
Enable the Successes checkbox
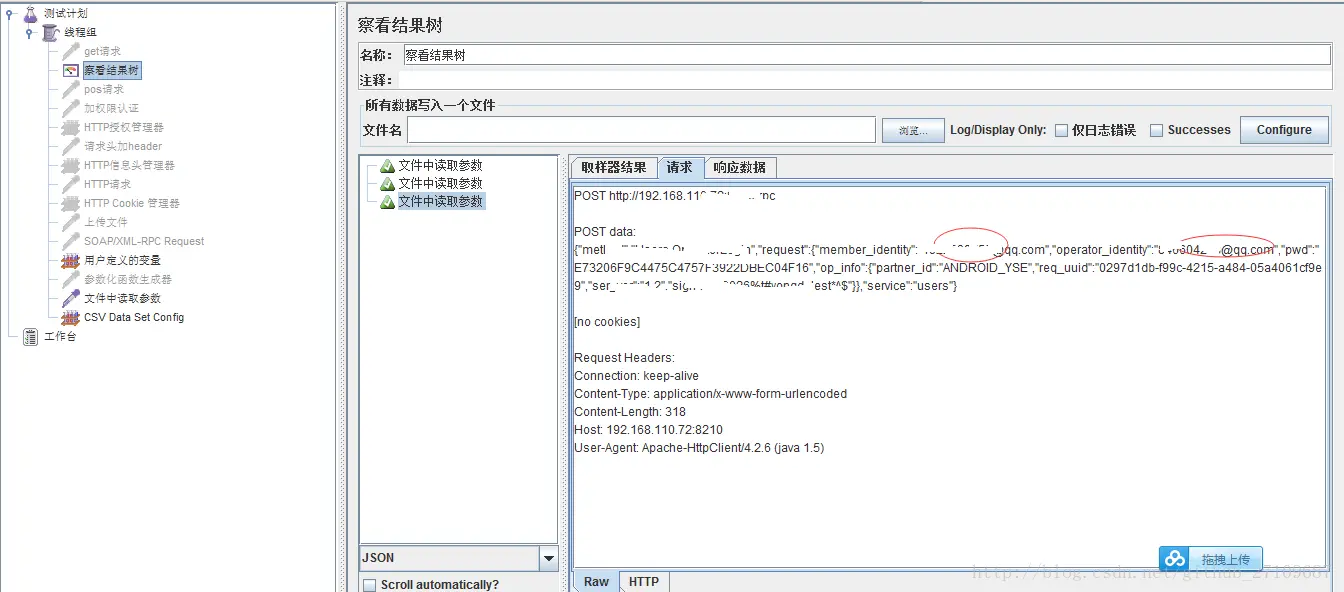(1157, 130)
